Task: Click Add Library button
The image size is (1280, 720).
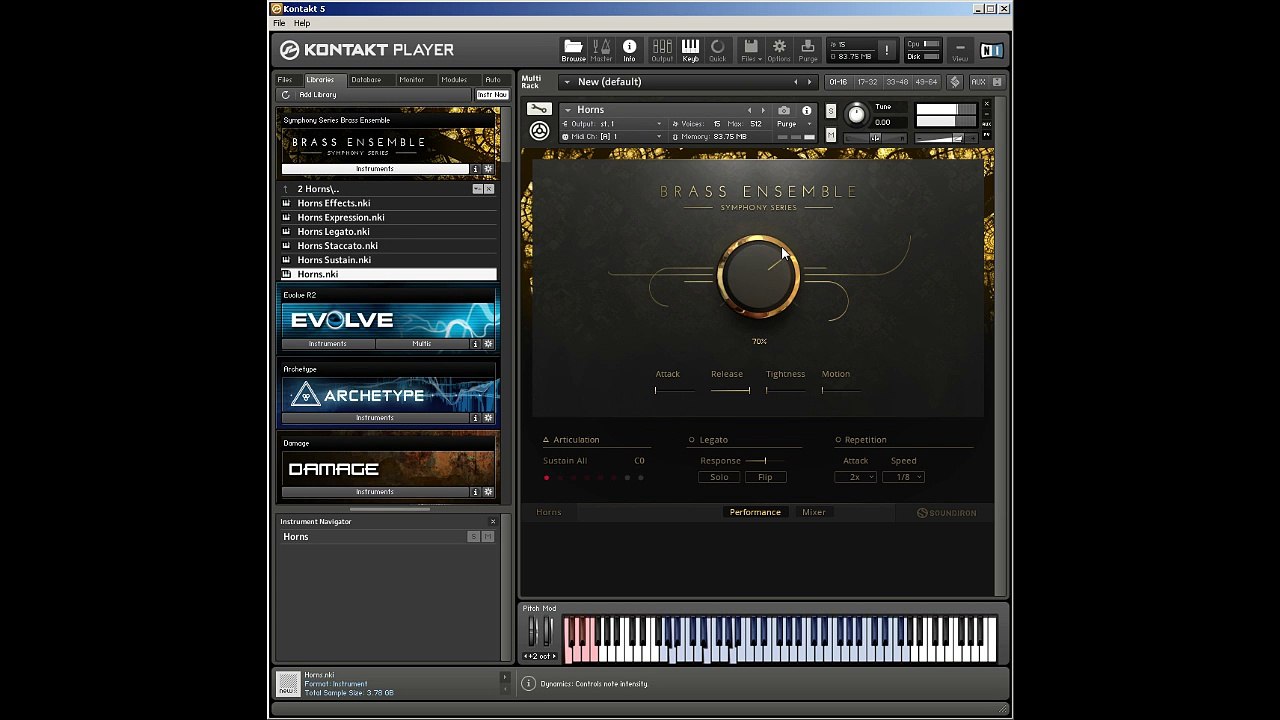Action: click(318, 95)
